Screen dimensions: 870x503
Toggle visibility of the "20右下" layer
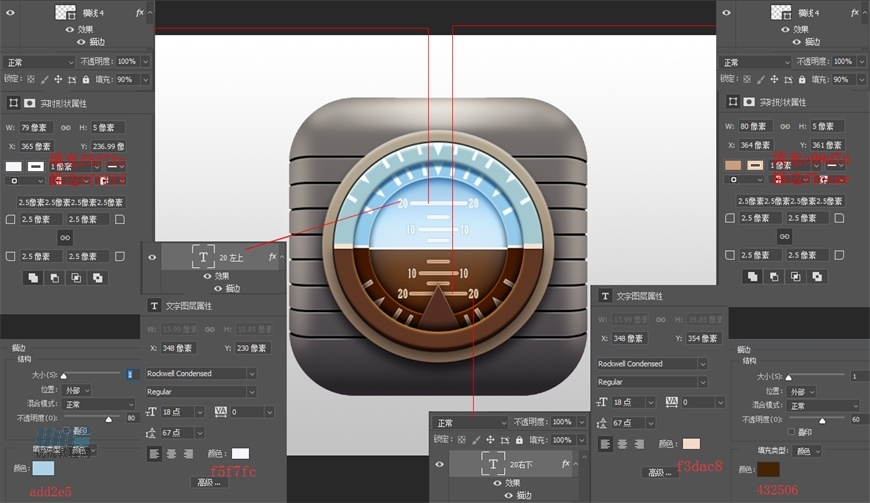[439, 464]
